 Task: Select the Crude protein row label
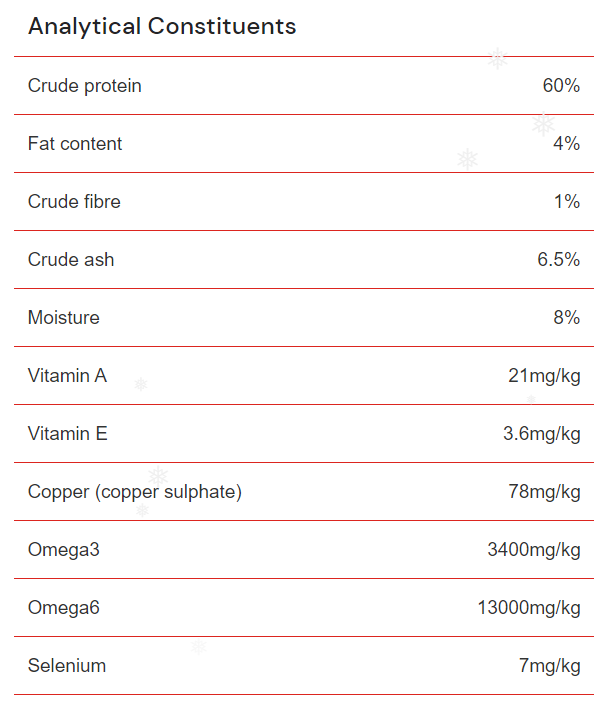pos(85,86)
